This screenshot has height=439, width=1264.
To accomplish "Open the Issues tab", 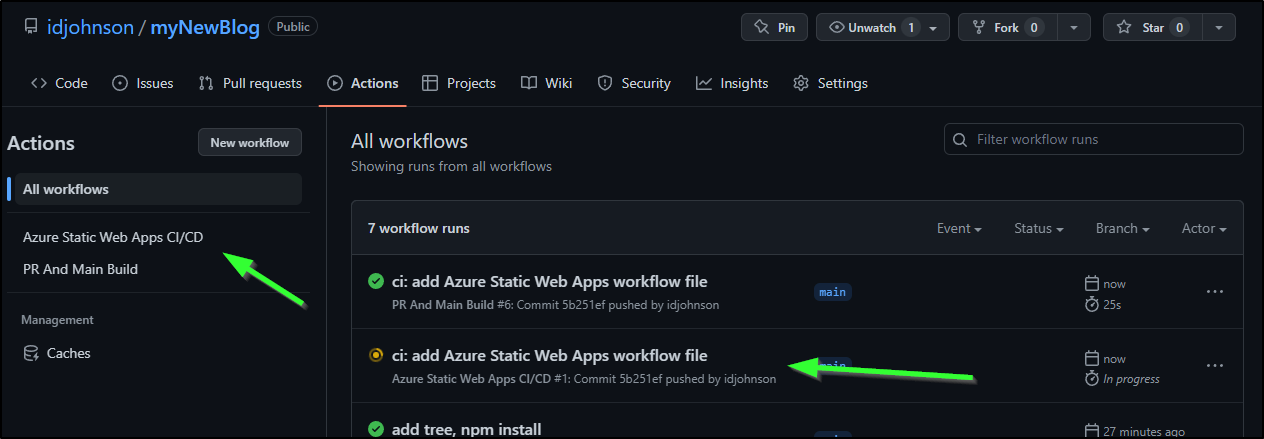I will coord(142,83).
